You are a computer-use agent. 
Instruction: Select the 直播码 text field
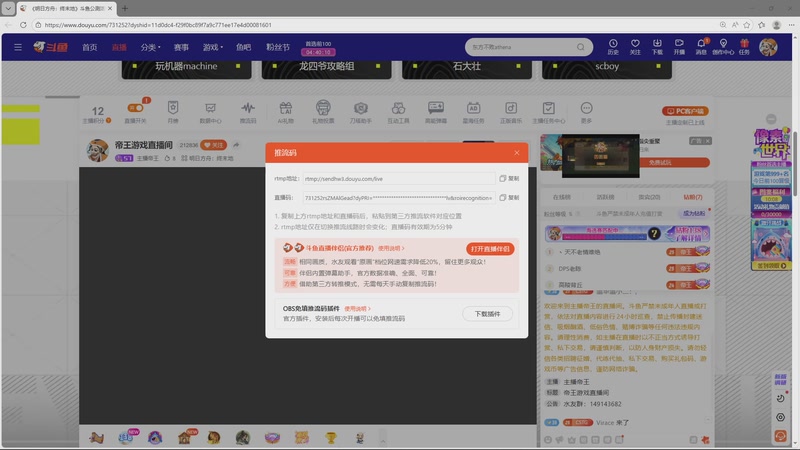click(x=398, y=197)
